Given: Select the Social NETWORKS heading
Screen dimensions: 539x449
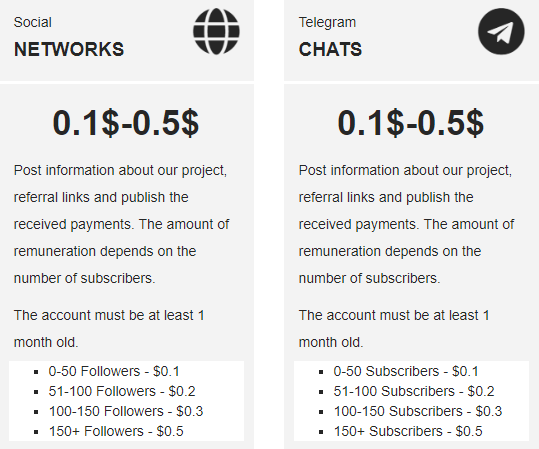Looking at the screenshot, I should pyautogui.click(x=69, y=49).
